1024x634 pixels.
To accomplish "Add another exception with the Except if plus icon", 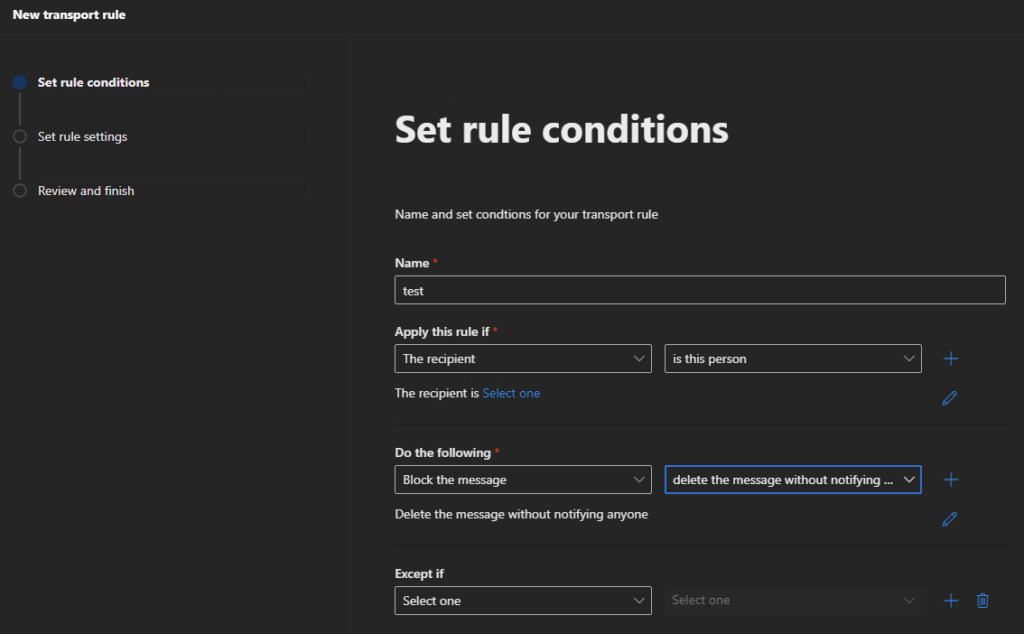I will (951, 601).
